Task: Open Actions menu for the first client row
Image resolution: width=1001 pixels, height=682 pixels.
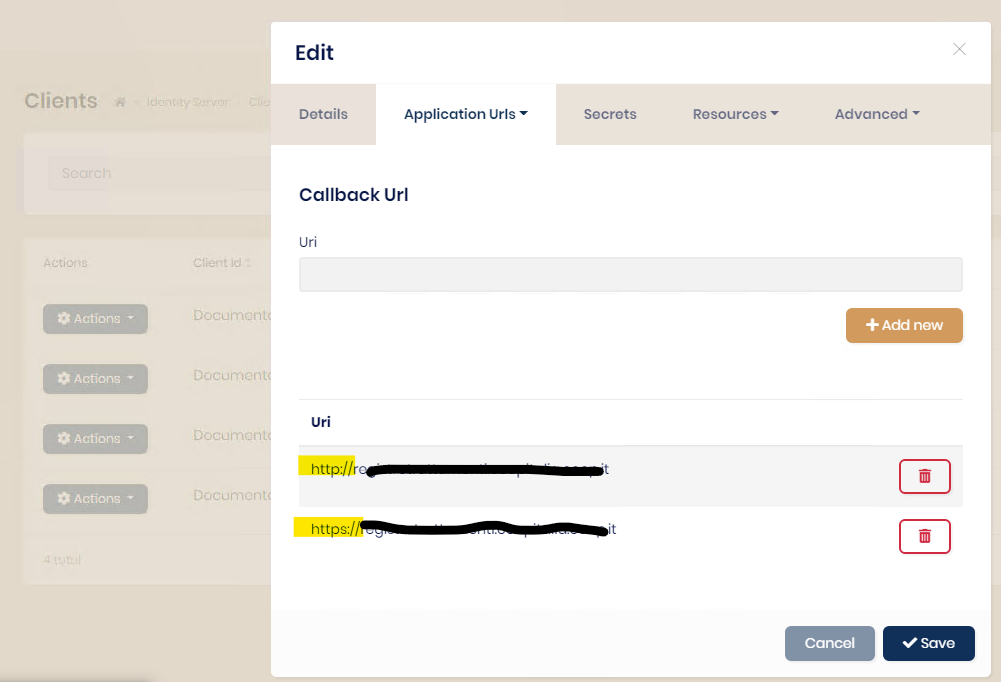Action: pos(95,318)
